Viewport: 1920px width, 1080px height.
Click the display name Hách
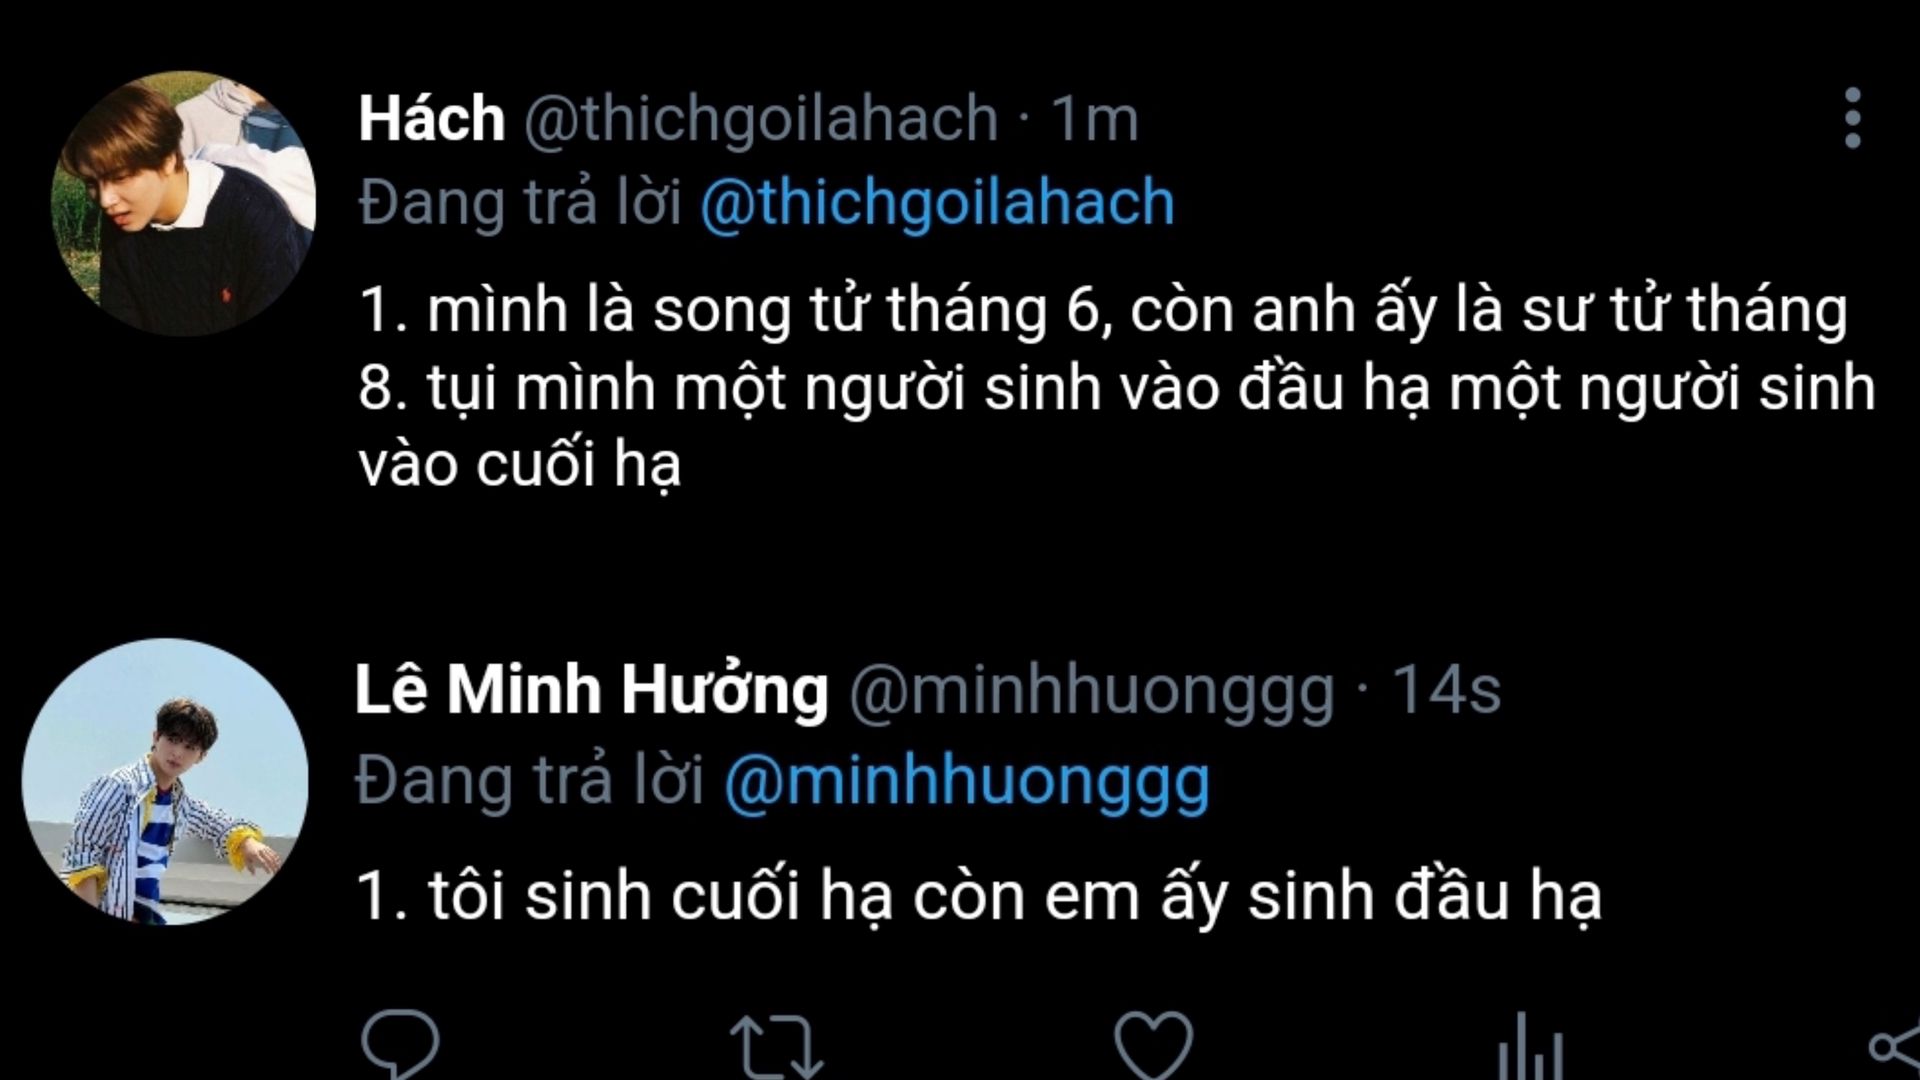tap(431, 118)
